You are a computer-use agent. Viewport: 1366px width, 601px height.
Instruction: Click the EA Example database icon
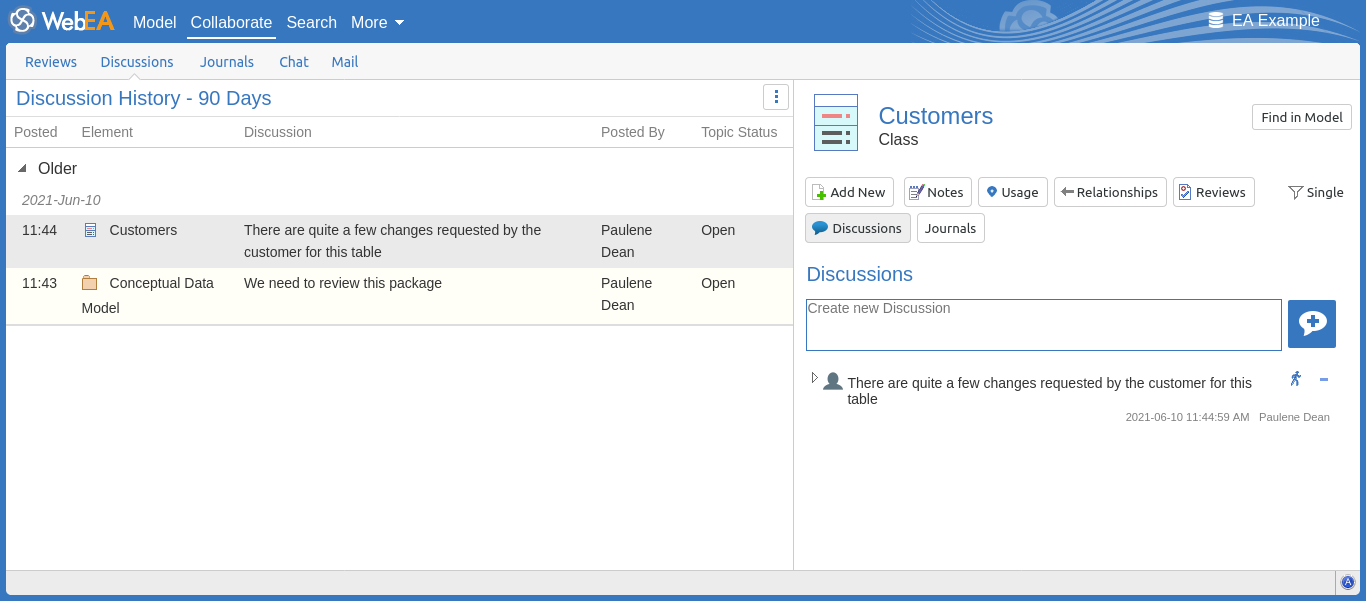coord(1216,21)
